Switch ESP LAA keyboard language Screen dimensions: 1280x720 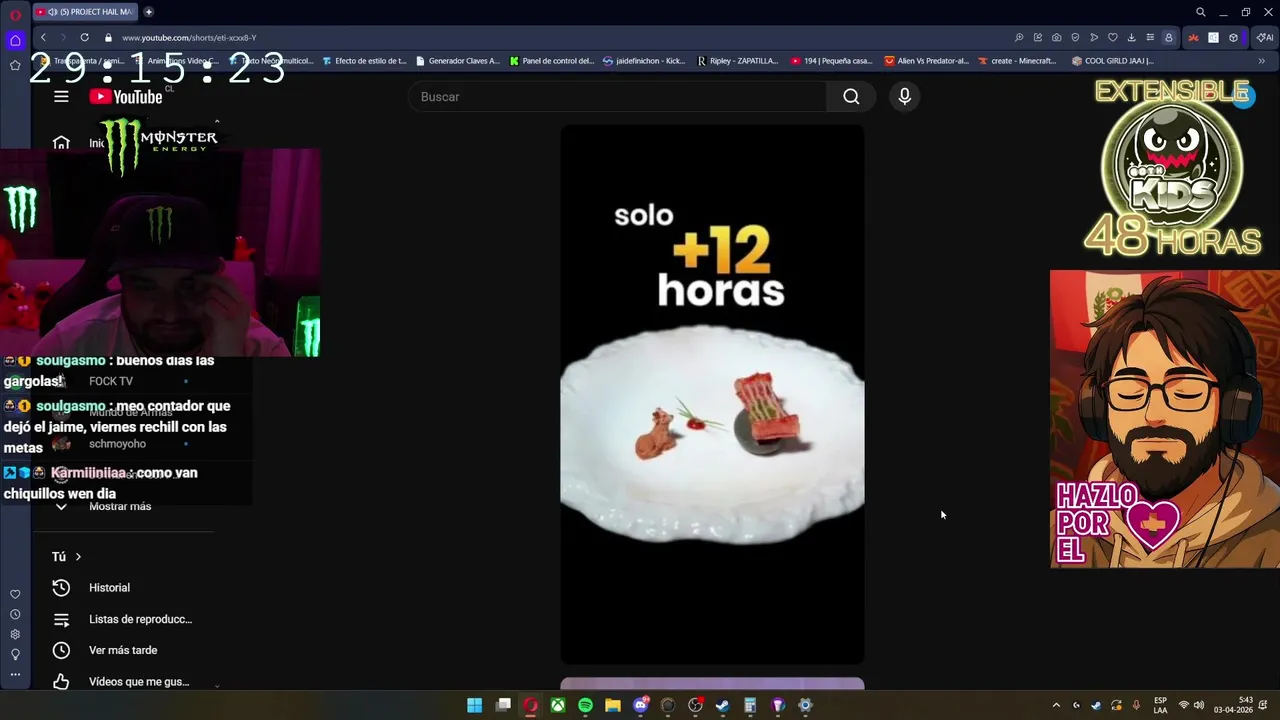click(1160, 705)
